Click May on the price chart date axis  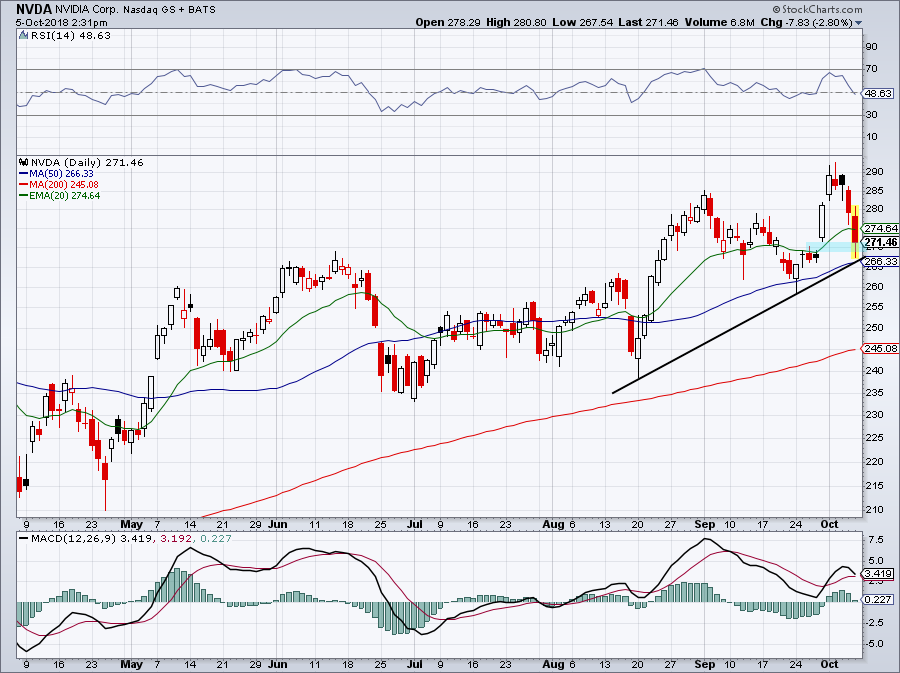131,524
